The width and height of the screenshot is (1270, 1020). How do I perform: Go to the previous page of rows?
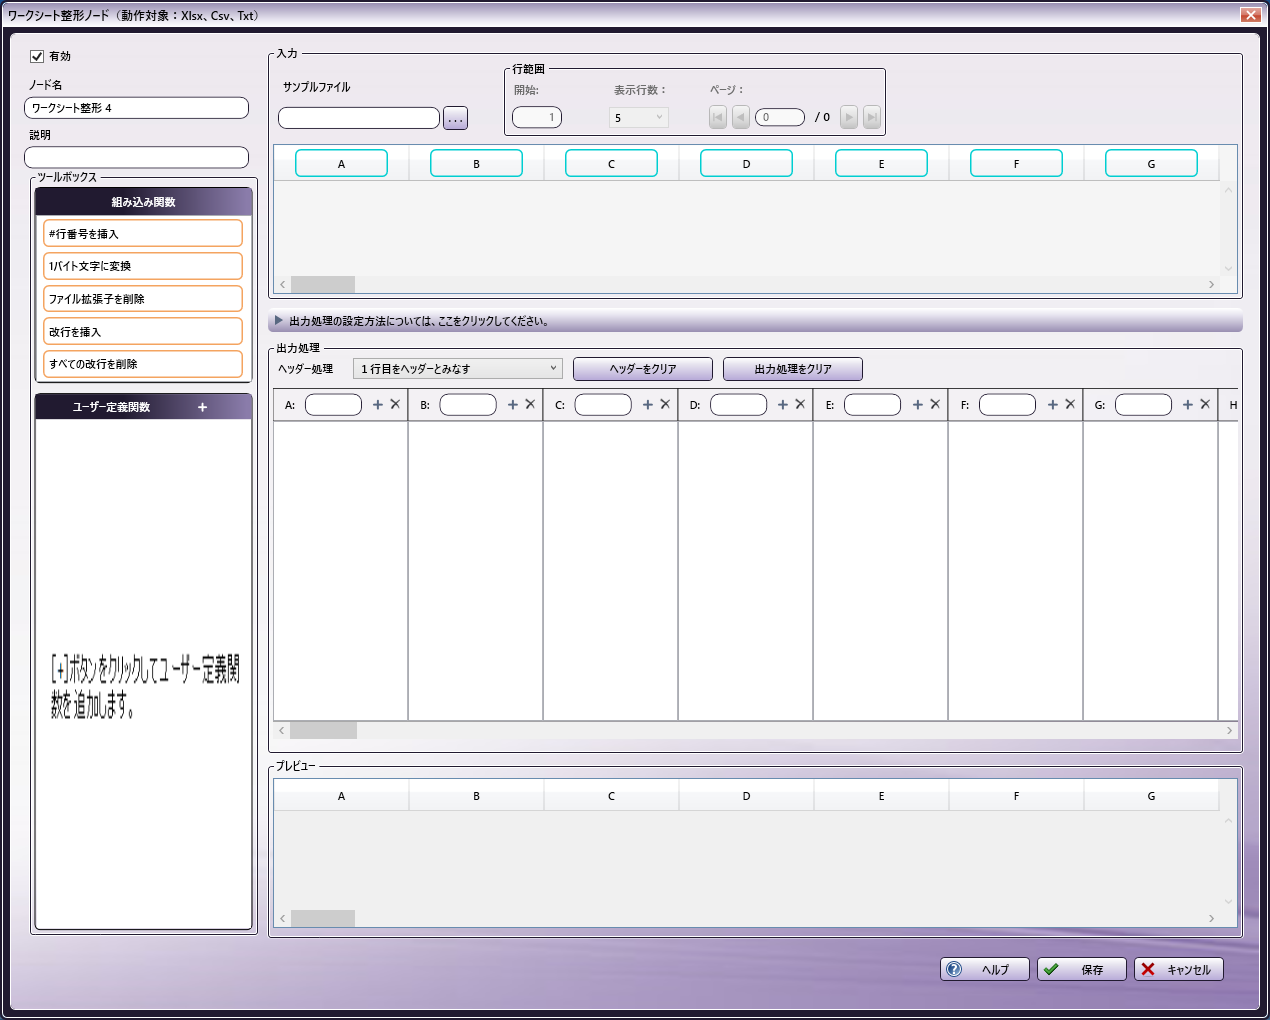[x=741, y=117]
